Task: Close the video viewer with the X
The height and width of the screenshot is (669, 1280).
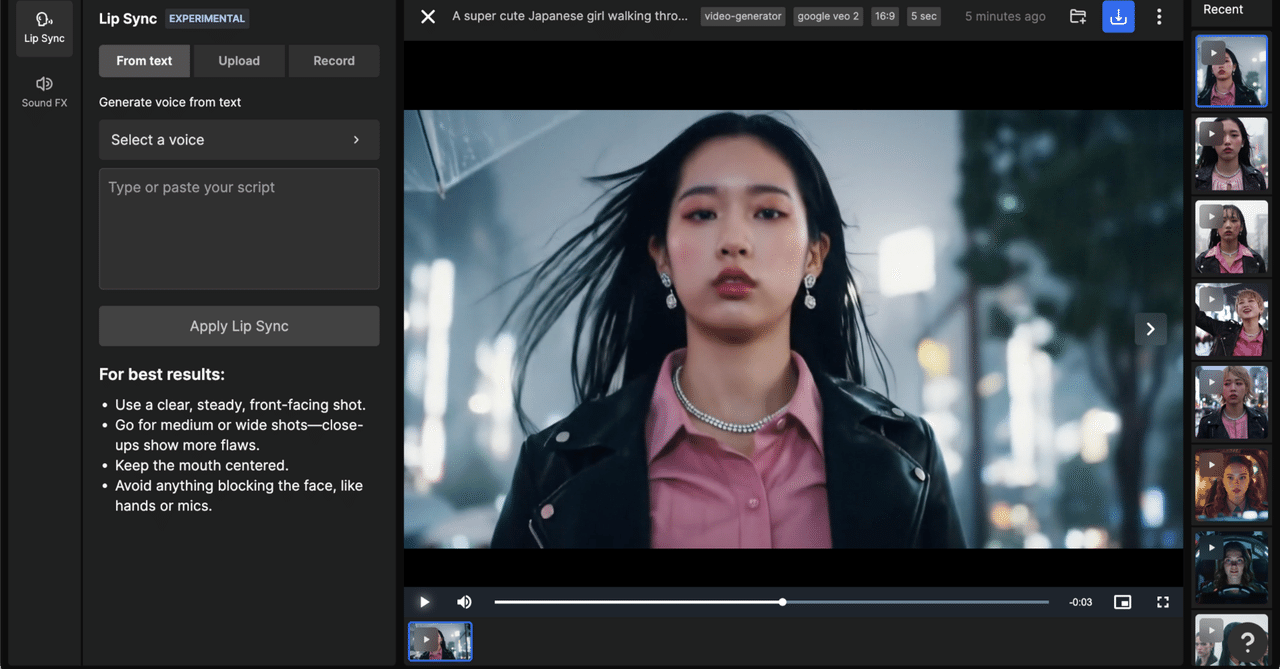Action: [x=427, y=16]
